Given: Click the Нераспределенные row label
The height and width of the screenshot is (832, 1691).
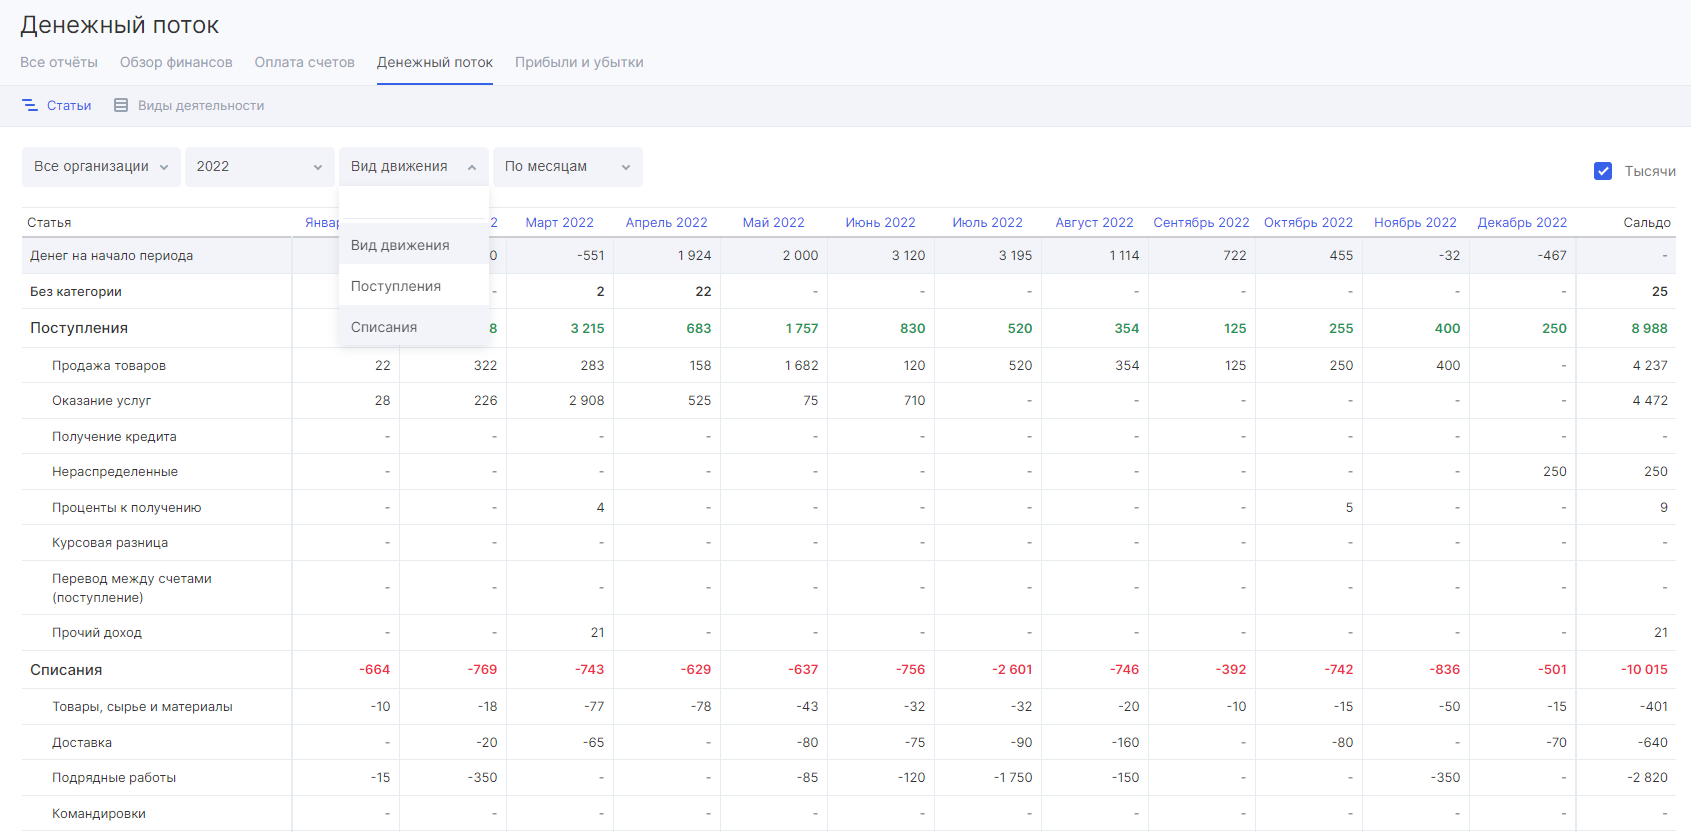Looking at the screenshot, I should tap(115, 471).
